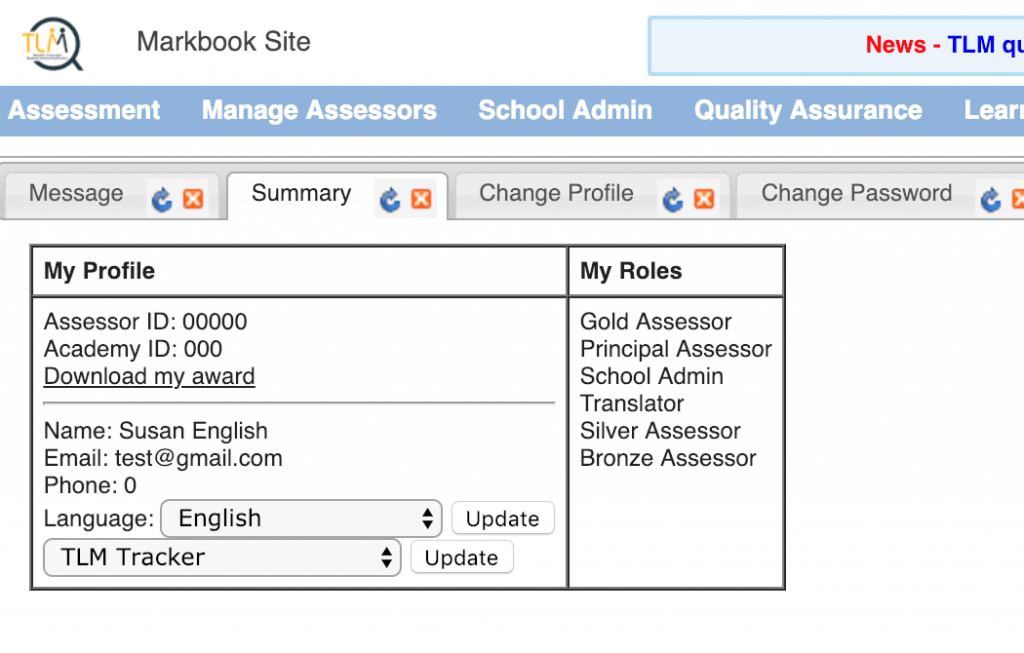Viewport: 1024px width, 653px height.
Task: Open the Quality Assurance menu
Action: pyautogui.click(x=808, y=110)
